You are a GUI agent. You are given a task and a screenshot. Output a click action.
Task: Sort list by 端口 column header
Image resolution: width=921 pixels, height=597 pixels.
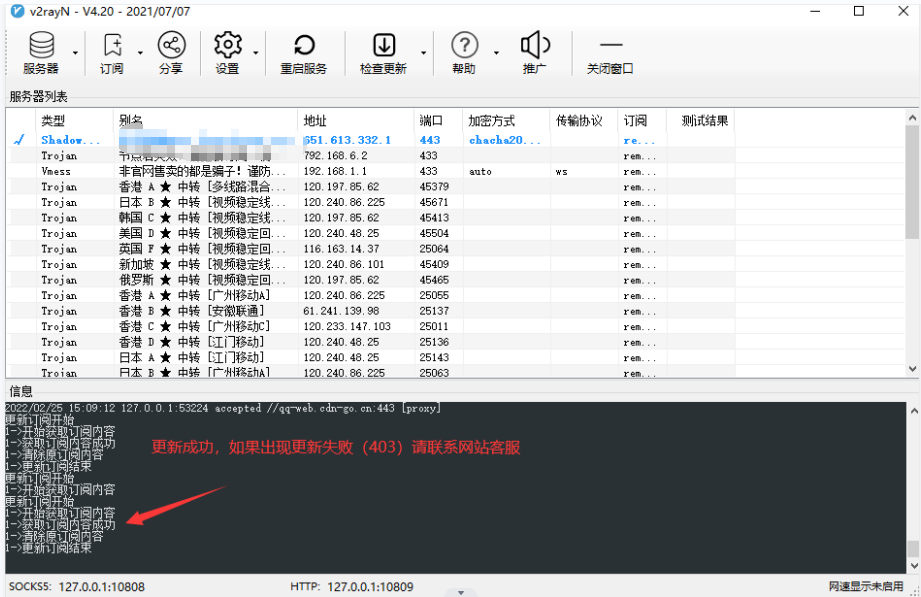pyautogui.click(x=436, y=120)
